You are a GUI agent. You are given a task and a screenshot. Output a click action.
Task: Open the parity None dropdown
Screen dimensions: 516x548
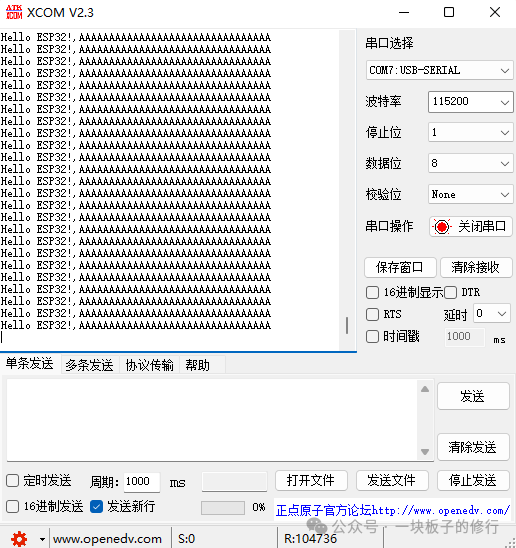pos(471,194)
